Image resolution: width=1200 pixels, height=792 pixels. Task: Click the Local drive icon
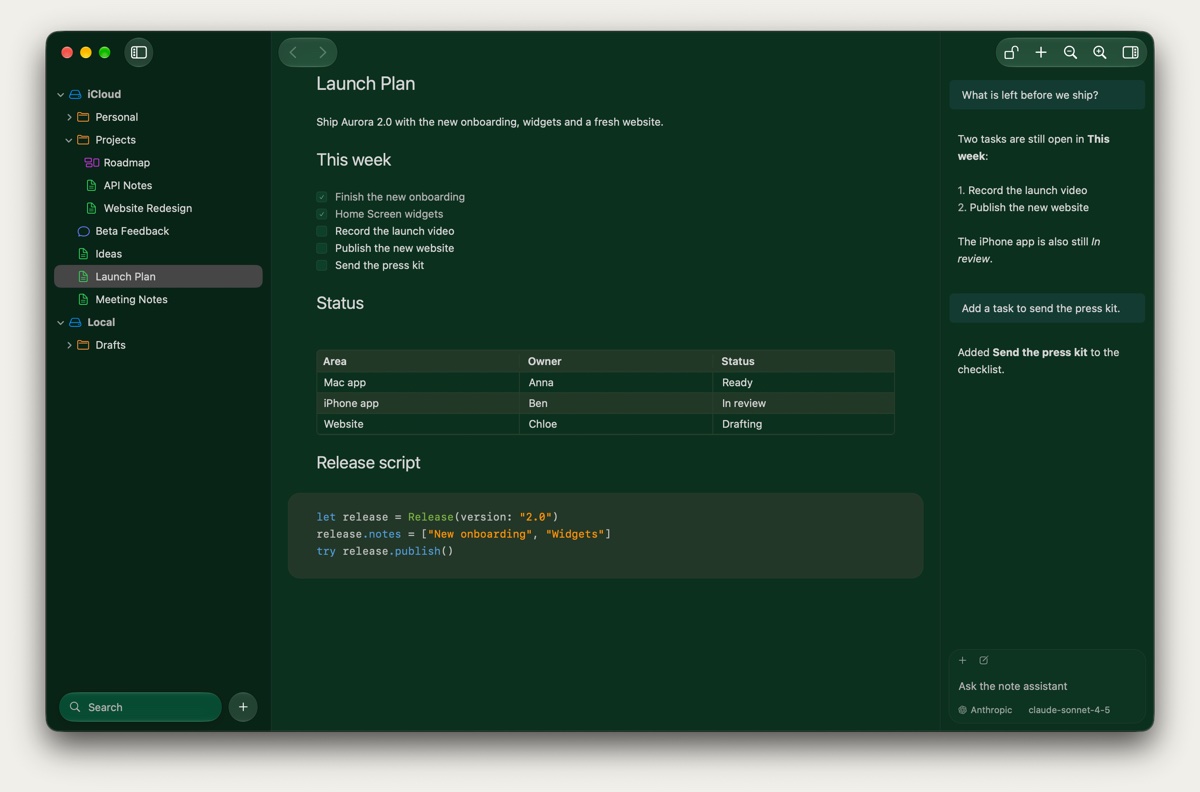click(x=75, y=322)
